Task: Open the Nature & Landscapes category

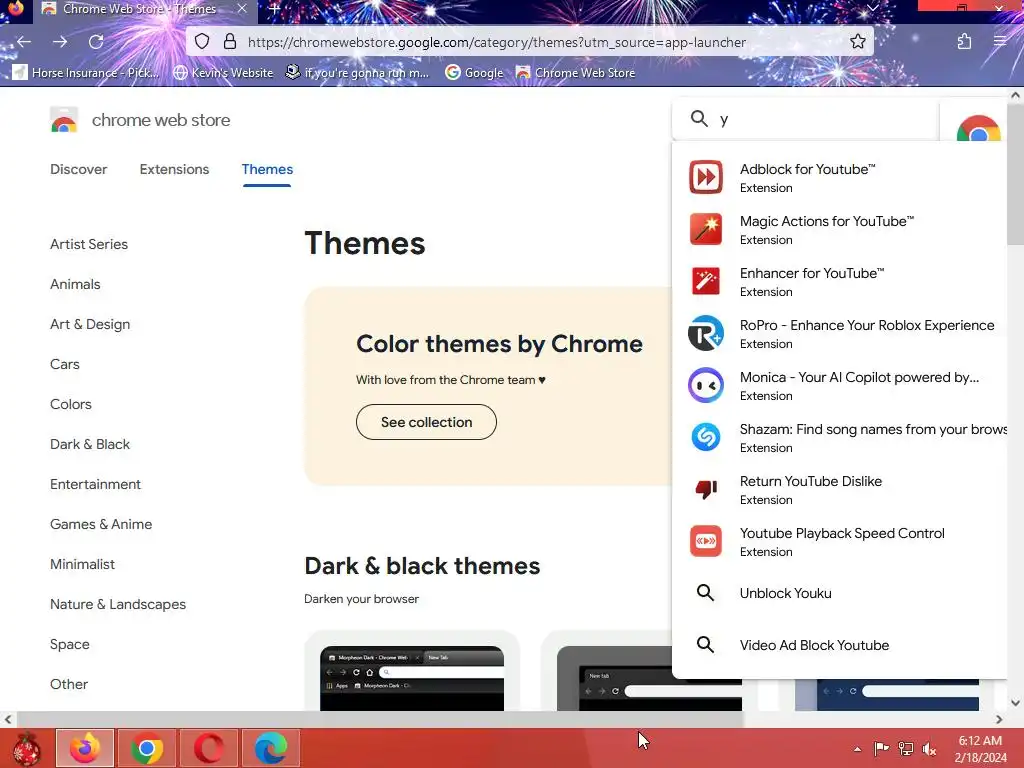Action: (x=118, y=604)
